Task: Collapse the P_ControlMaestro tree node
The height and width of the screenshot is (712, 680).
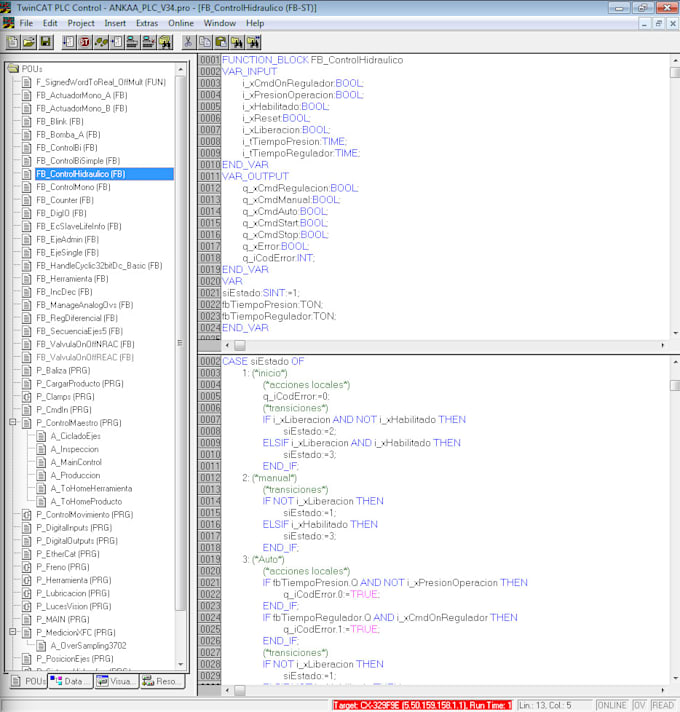Action: coord(13,423)
